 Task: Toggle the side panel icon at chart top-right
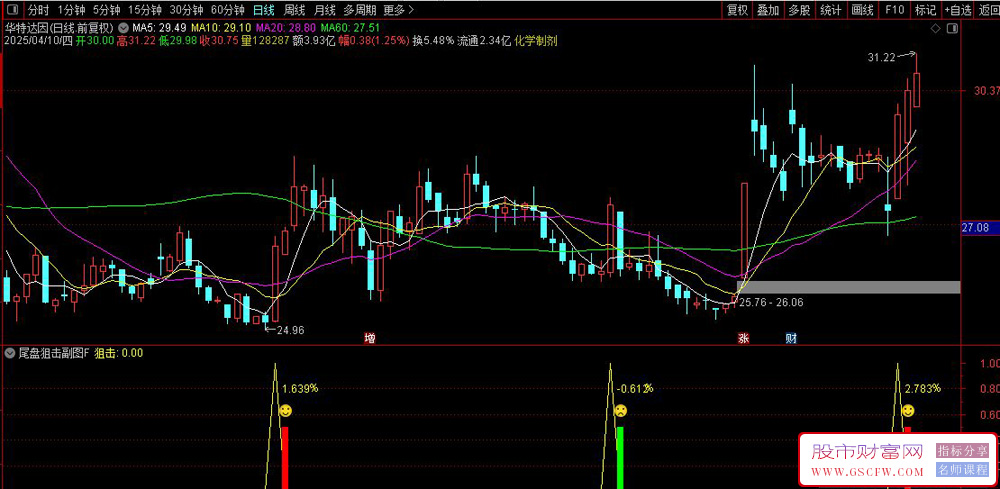(952, 29)
